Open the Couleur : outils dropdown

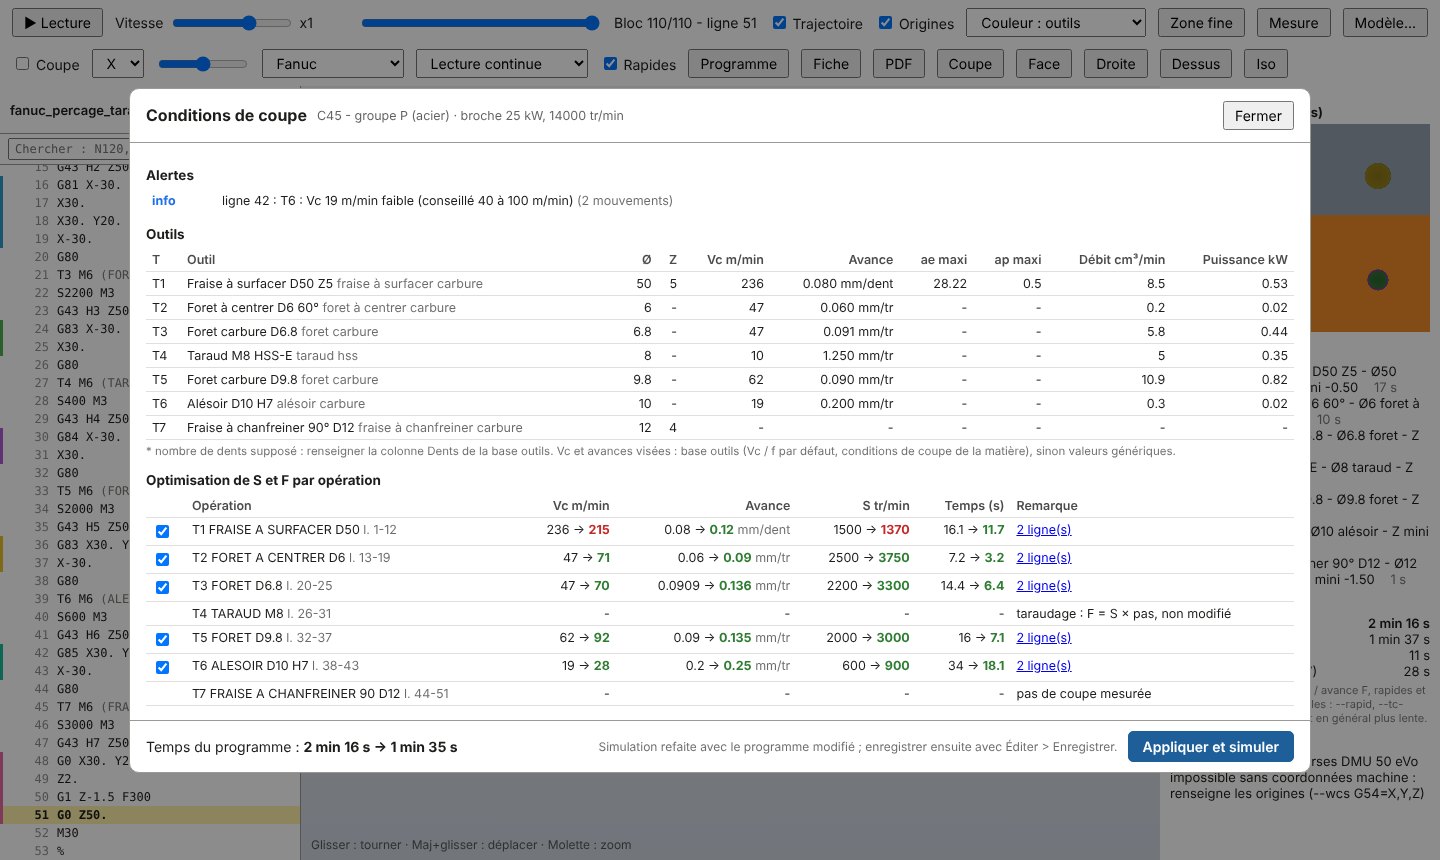point(1056,23)
